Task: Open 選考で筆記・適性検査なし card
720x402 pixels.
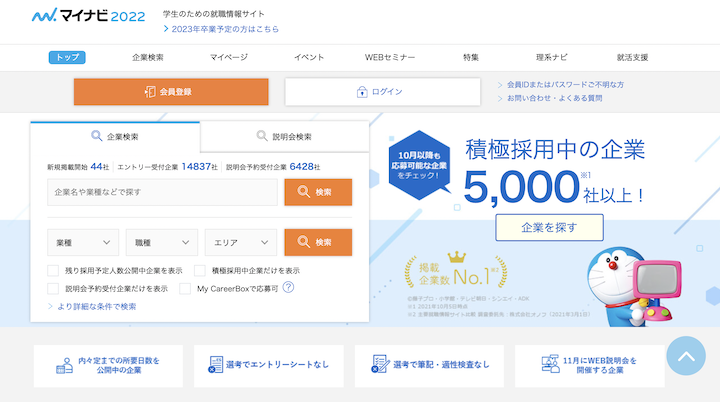Action: 429,366
